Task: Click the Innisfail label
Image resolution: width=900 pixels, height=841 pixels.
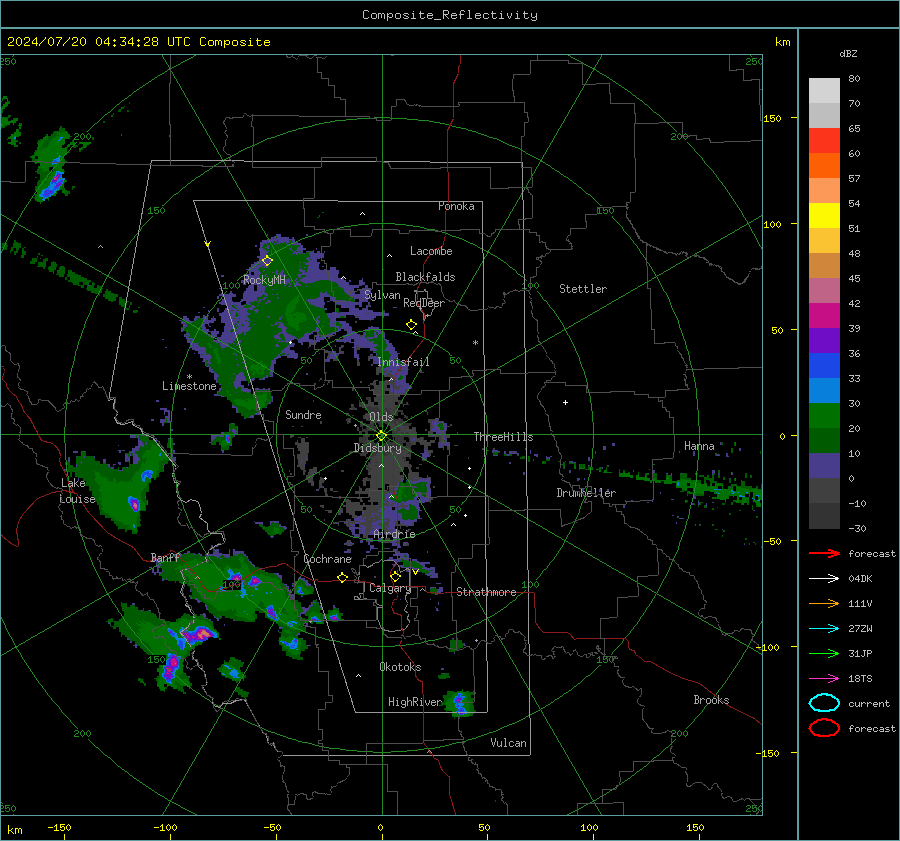Action: click(x=403, y=362)
